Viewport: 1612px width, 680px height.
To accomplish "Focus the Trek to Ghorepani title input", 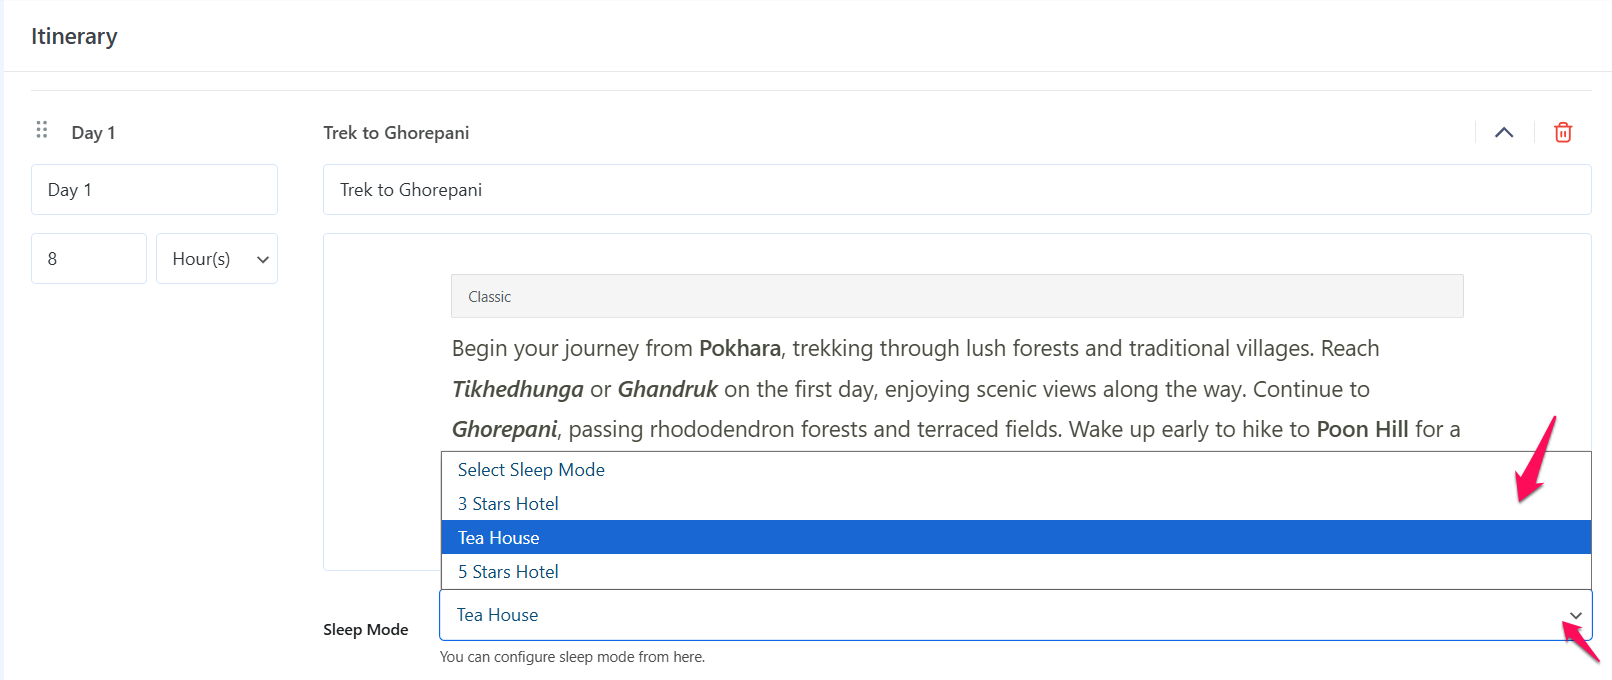I will 956,190.
